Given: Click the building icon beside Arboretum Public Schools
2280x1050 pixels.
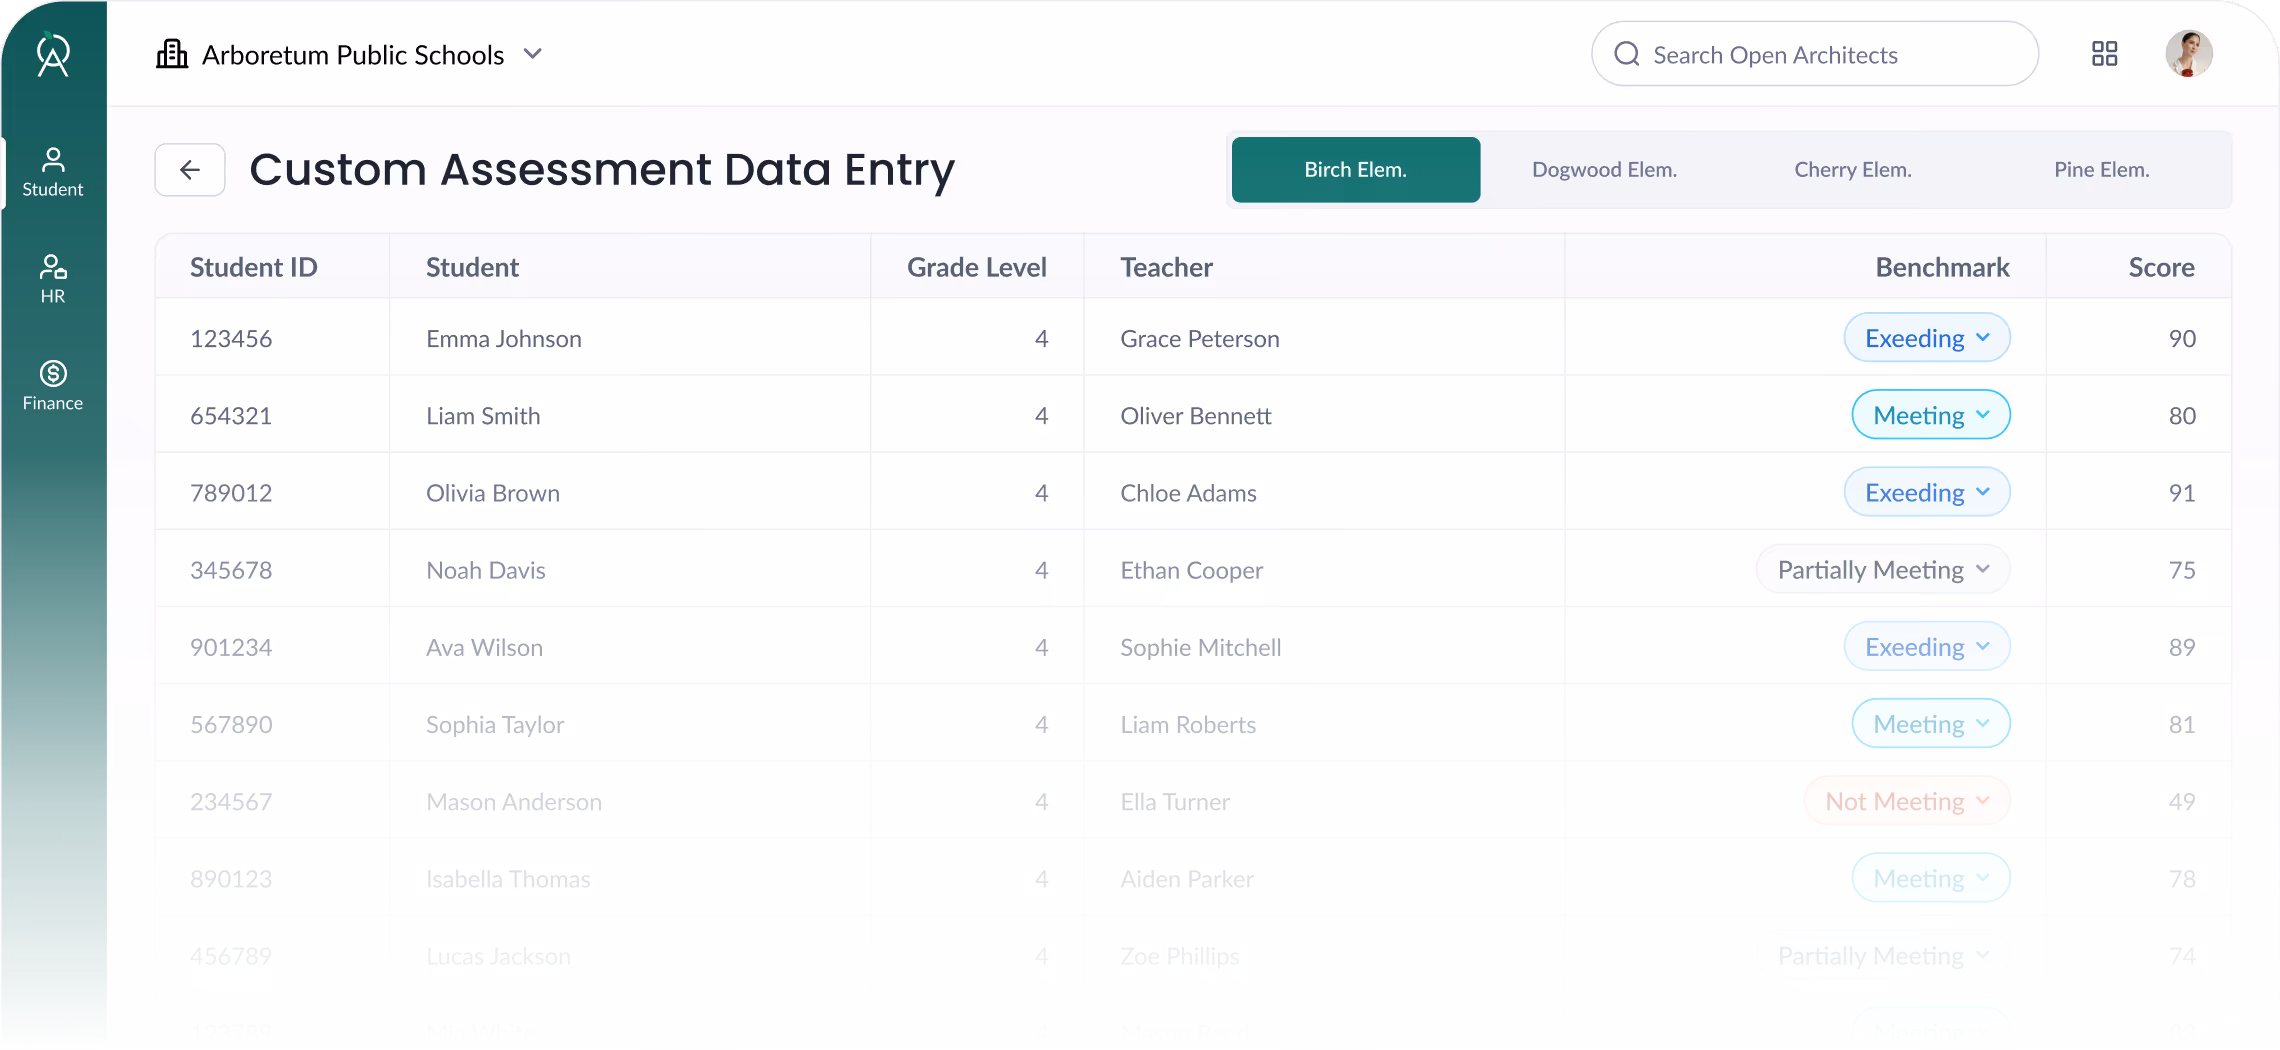Looking at the screenshot, I should click(172, 54).
